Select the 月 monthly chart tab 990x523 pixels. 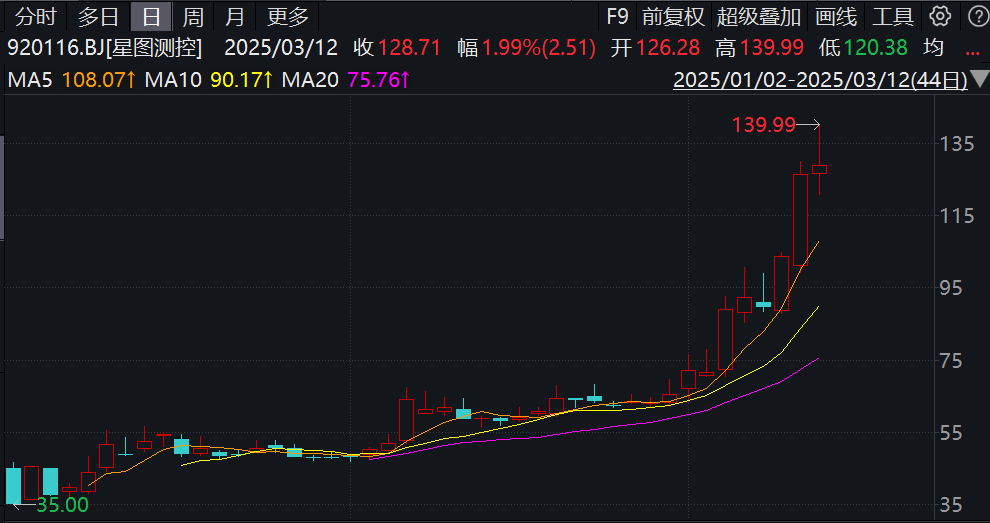point(234,16)
